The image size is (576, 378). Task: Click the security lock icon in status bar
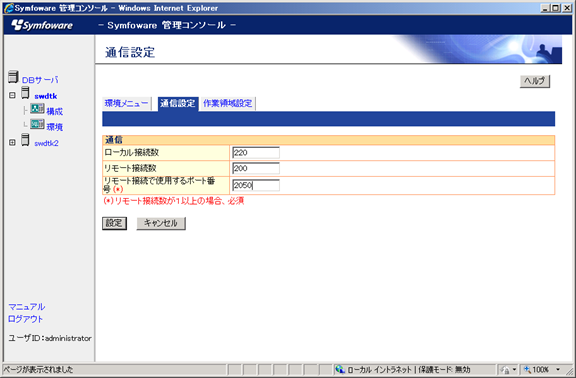(505, 370)
